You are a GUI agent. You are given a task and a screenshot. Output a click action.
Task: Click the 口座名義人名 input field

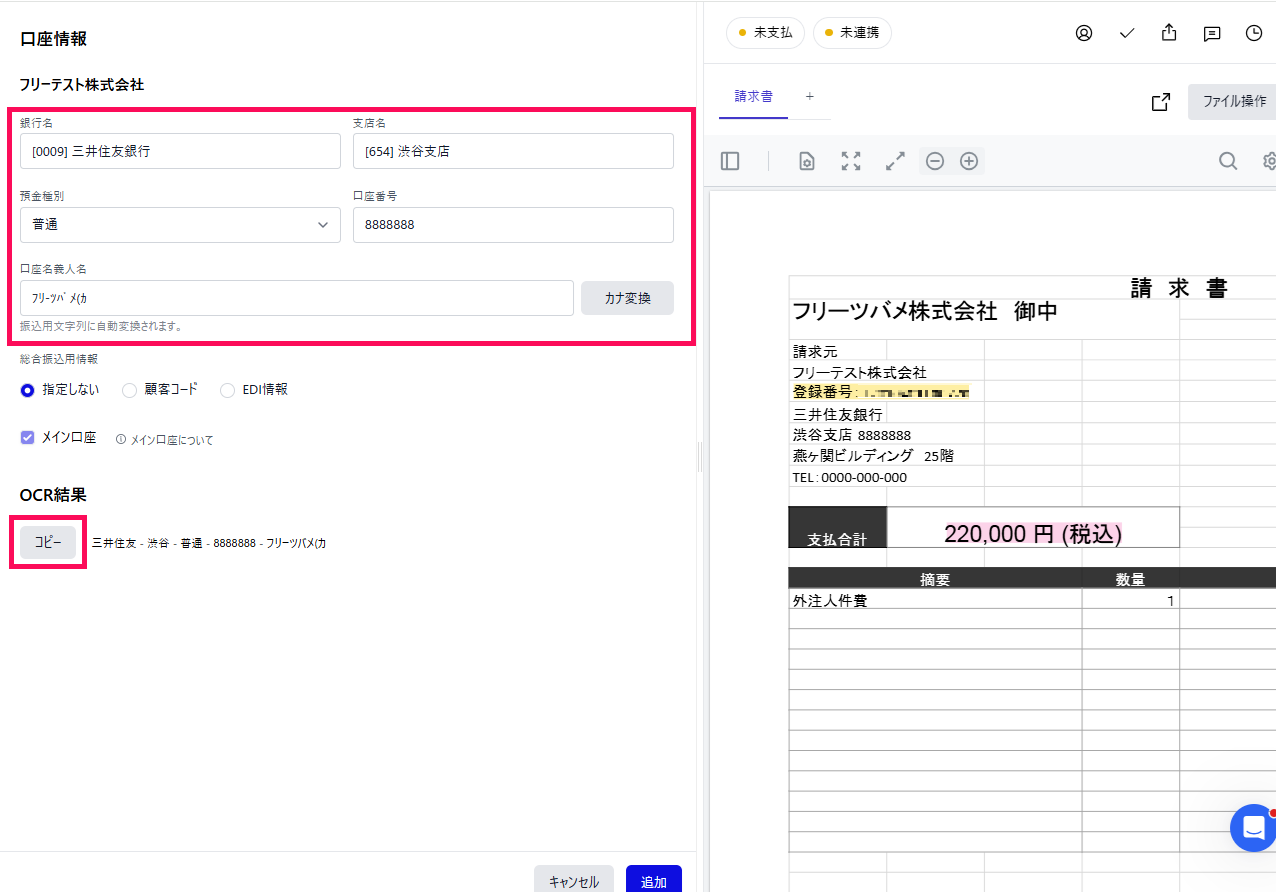click(x=297, y=298)
